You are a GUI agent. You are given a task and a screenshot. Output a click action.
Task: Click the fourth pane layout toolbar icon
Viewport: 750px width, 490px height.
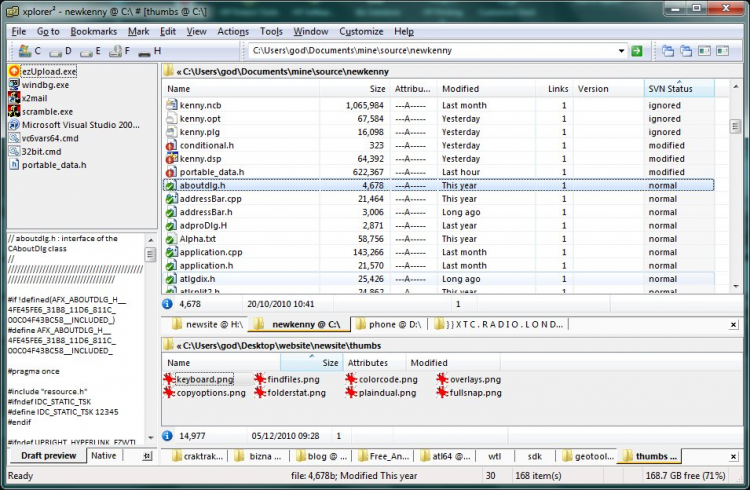point(722,51)
